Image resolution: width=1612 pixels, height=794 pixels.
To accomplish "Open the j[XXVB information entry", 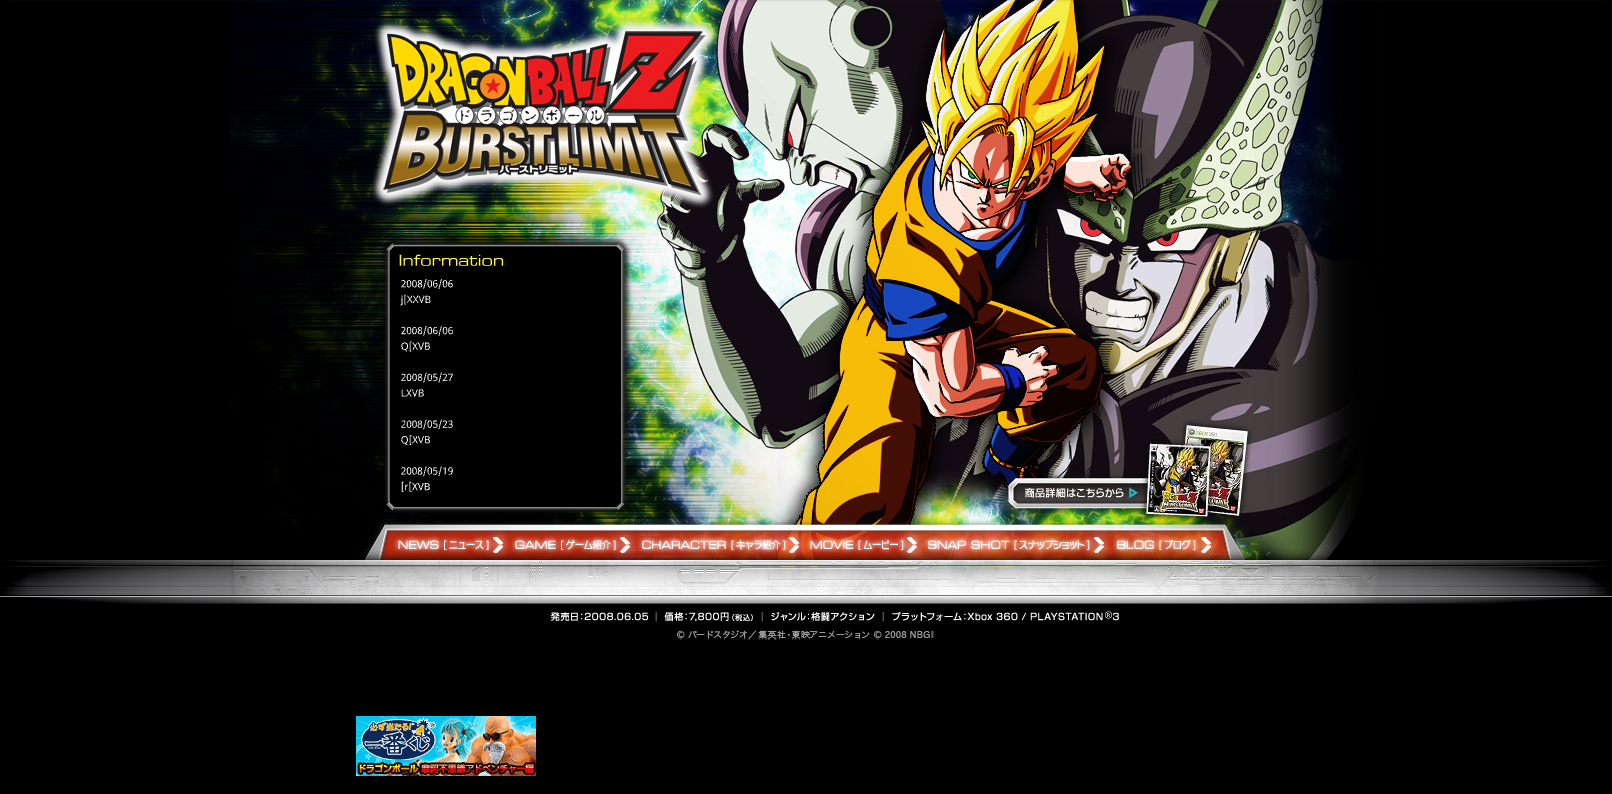I will (x=416, y=300).
